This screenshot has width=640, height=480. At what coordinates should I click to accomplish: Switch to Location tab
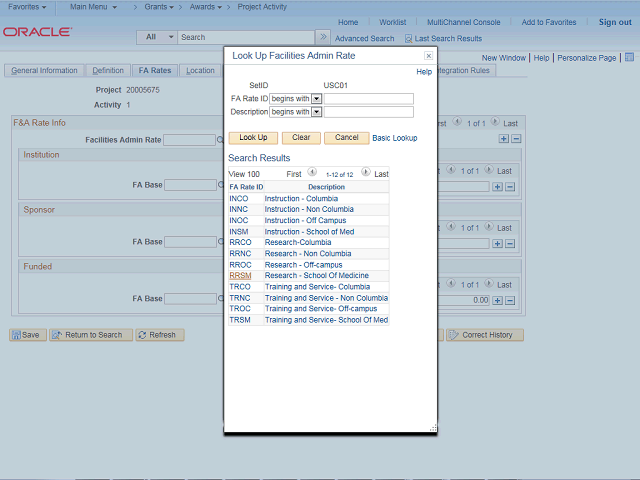point(200,71)
